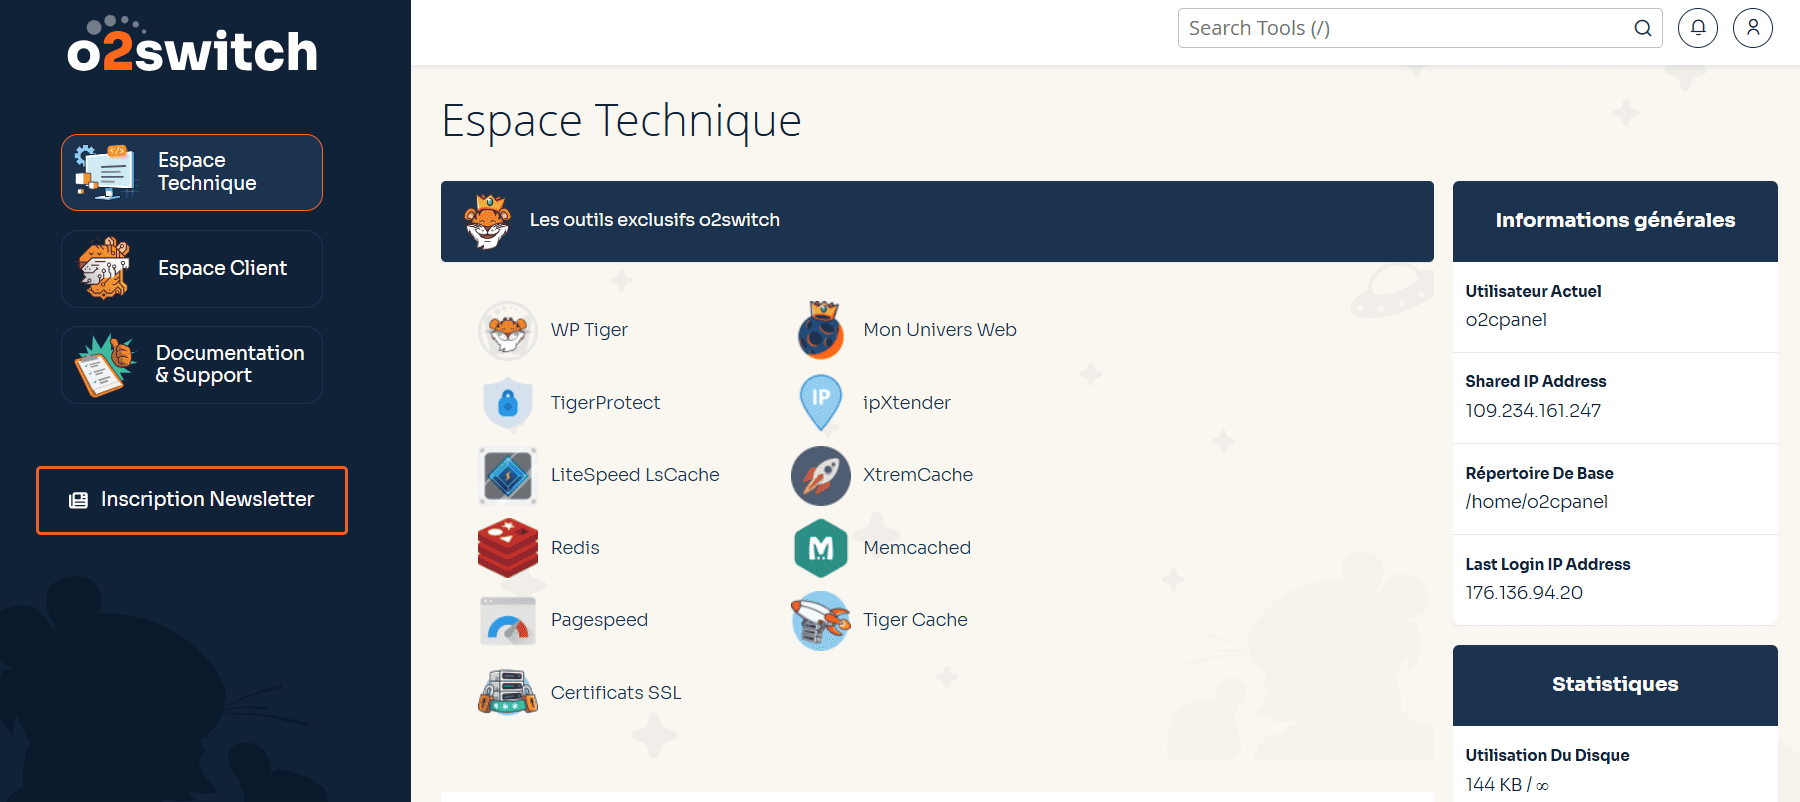Open the XtremCache rocket icon
The height and width of the screenshot is (802, 1800).
click(821, 475)
